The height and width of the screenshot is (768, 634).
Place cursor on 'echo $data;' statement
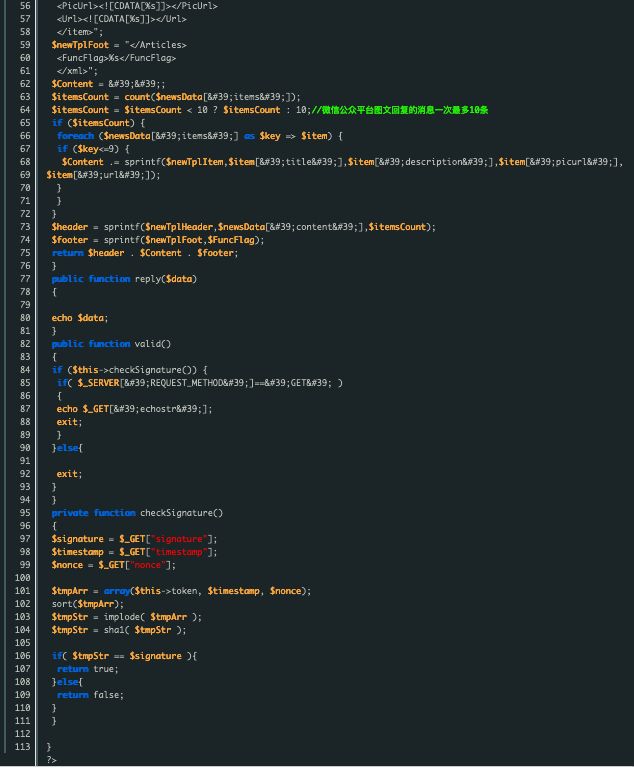pos(80,318)
